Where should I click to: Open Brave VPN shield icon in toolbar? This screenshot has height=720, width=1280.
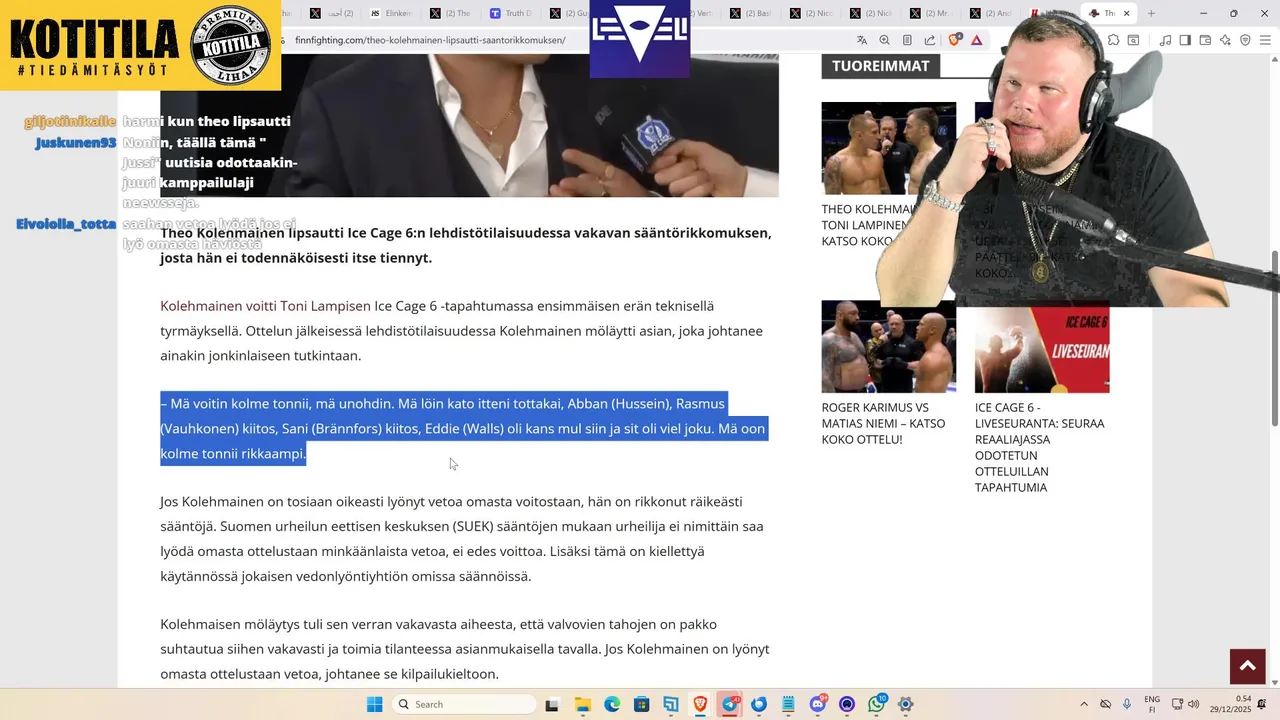[1245, 40]
